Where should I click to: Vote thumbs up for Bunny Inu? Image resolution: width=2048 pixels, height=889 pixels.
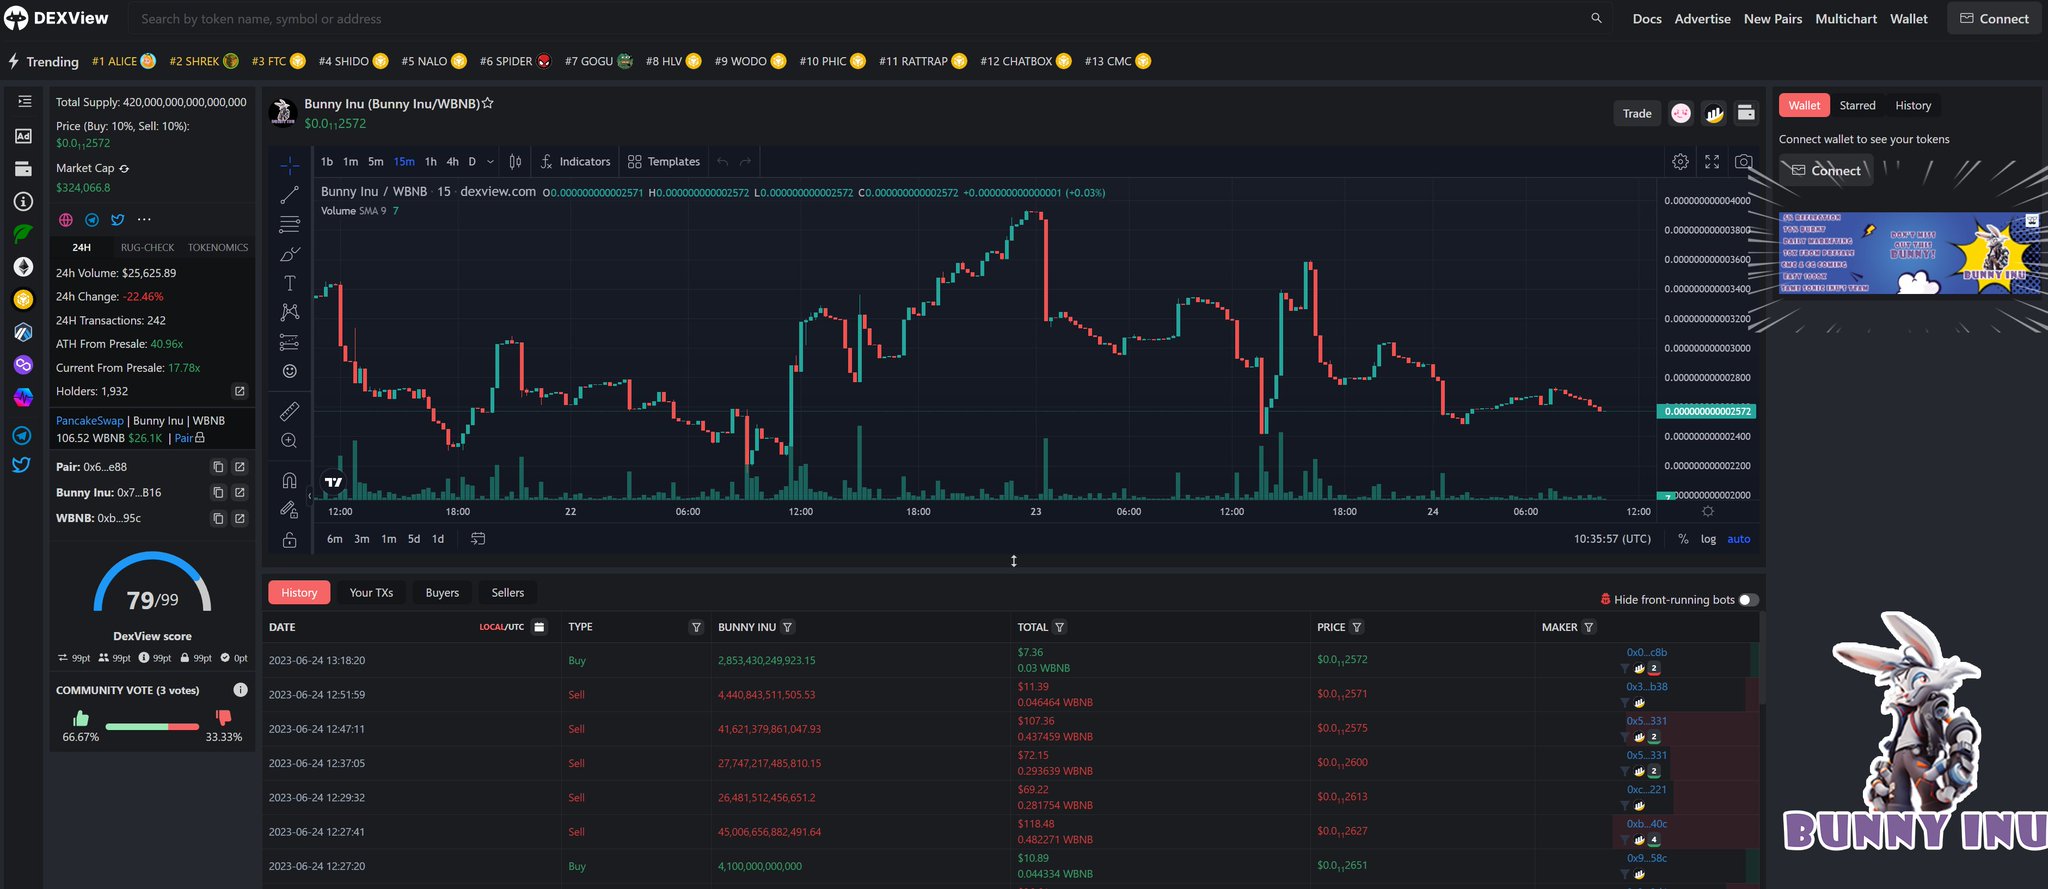[x=81, y=718]
